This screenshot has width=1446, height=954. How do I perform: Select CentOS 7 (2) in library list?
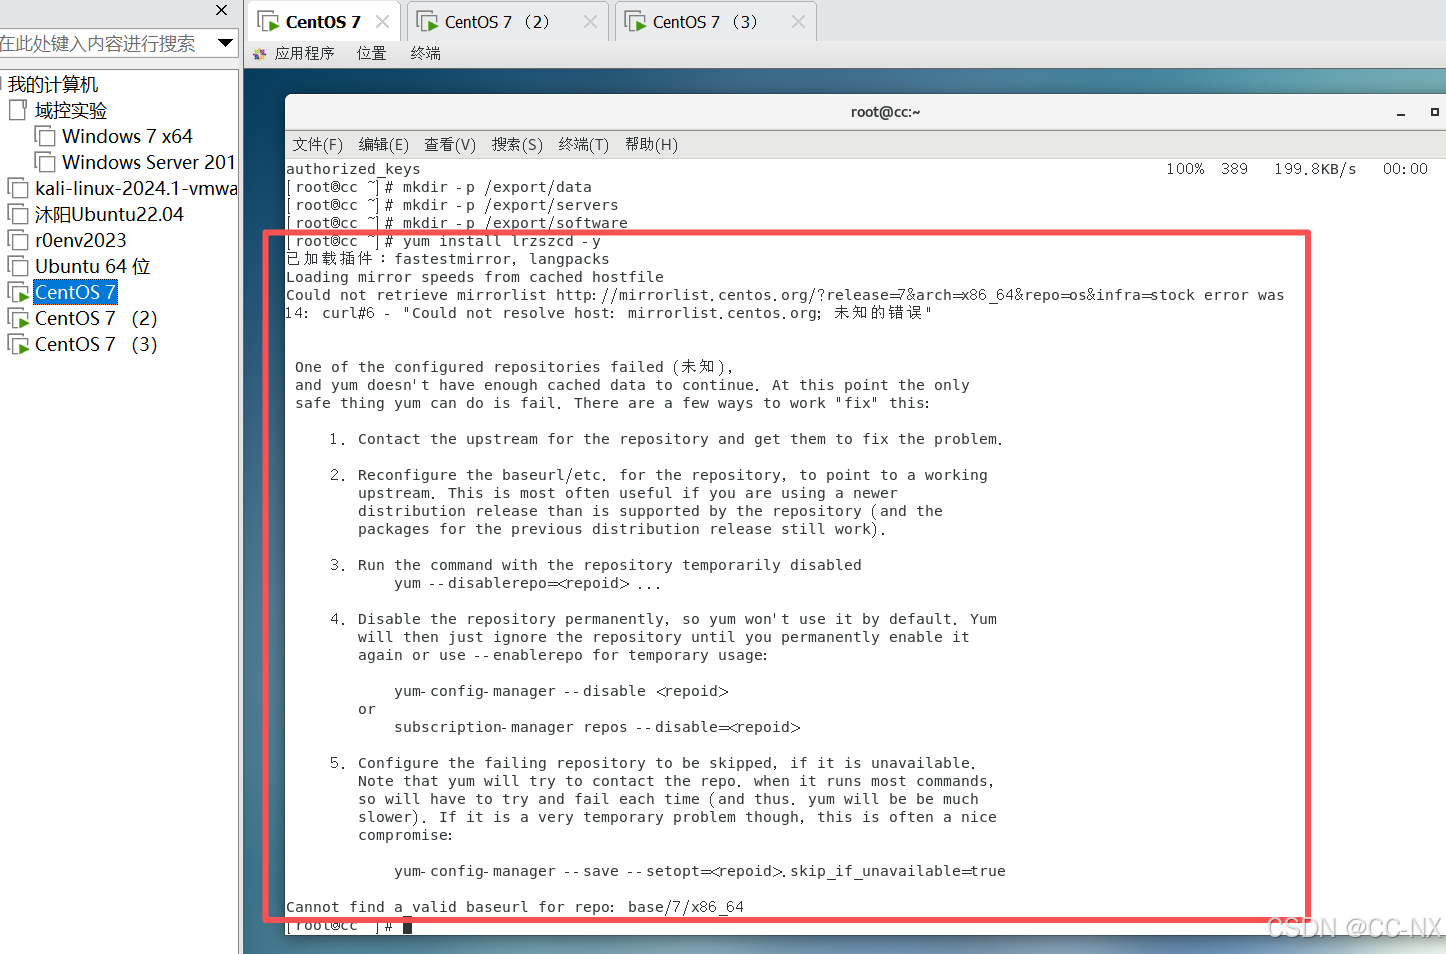96,318
